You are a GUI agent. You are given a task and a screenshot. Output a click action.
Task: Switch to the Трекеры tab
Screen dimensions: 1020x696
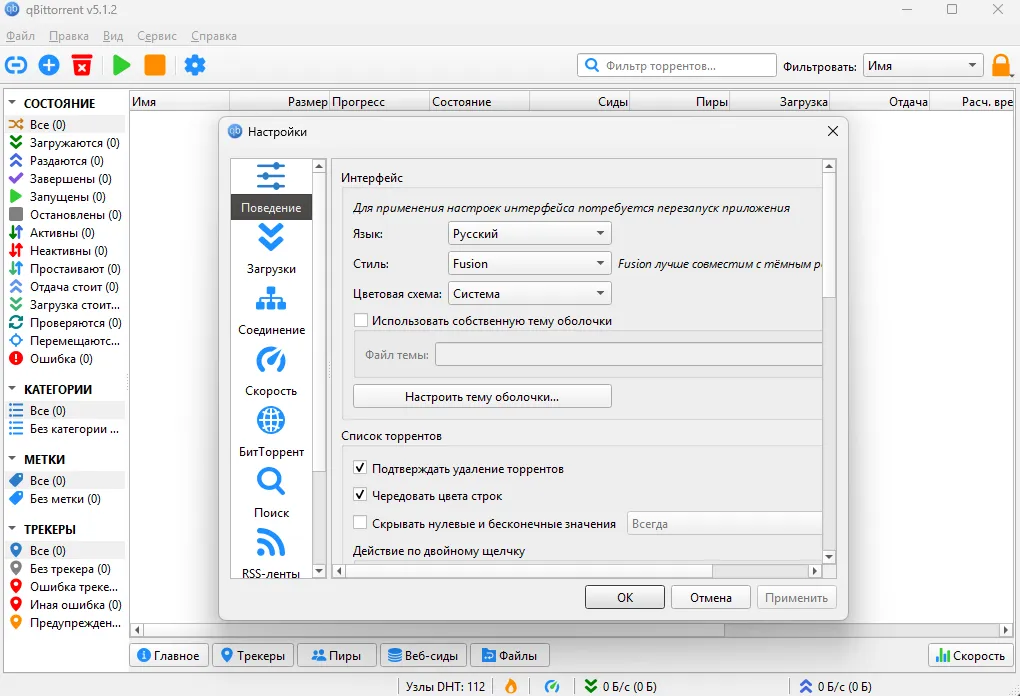(x=253, y=656)
